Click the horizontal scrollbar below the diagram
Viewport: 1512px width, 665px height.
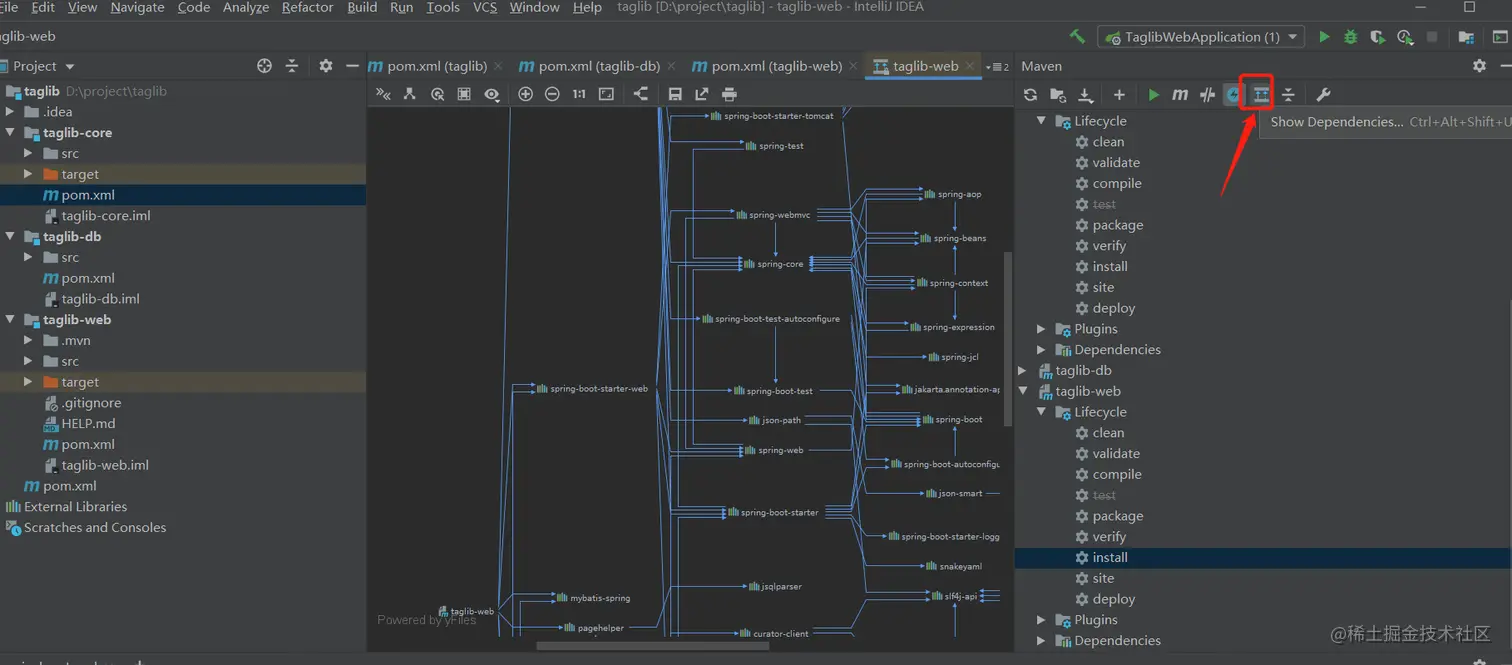(650, 645)
